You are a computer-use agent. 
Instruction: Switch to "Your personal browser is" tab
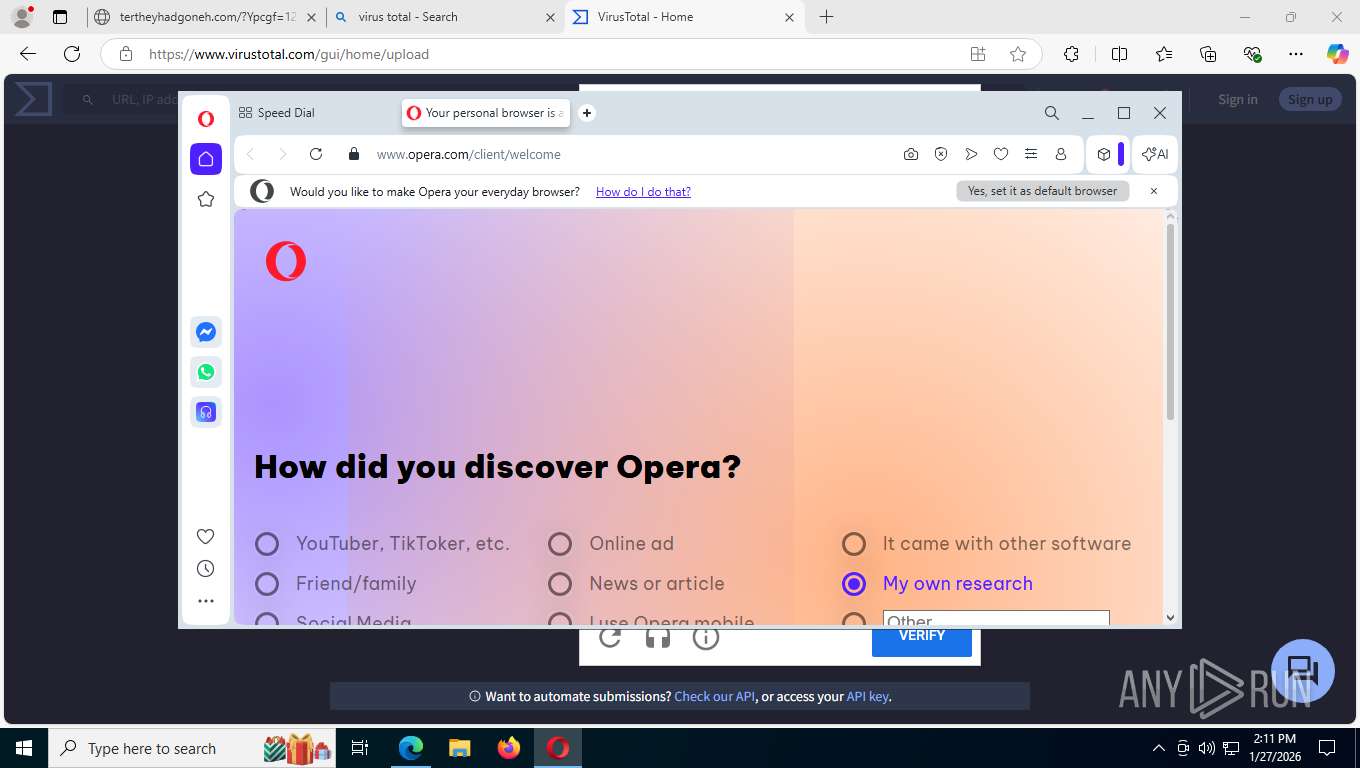click(486, 113)
